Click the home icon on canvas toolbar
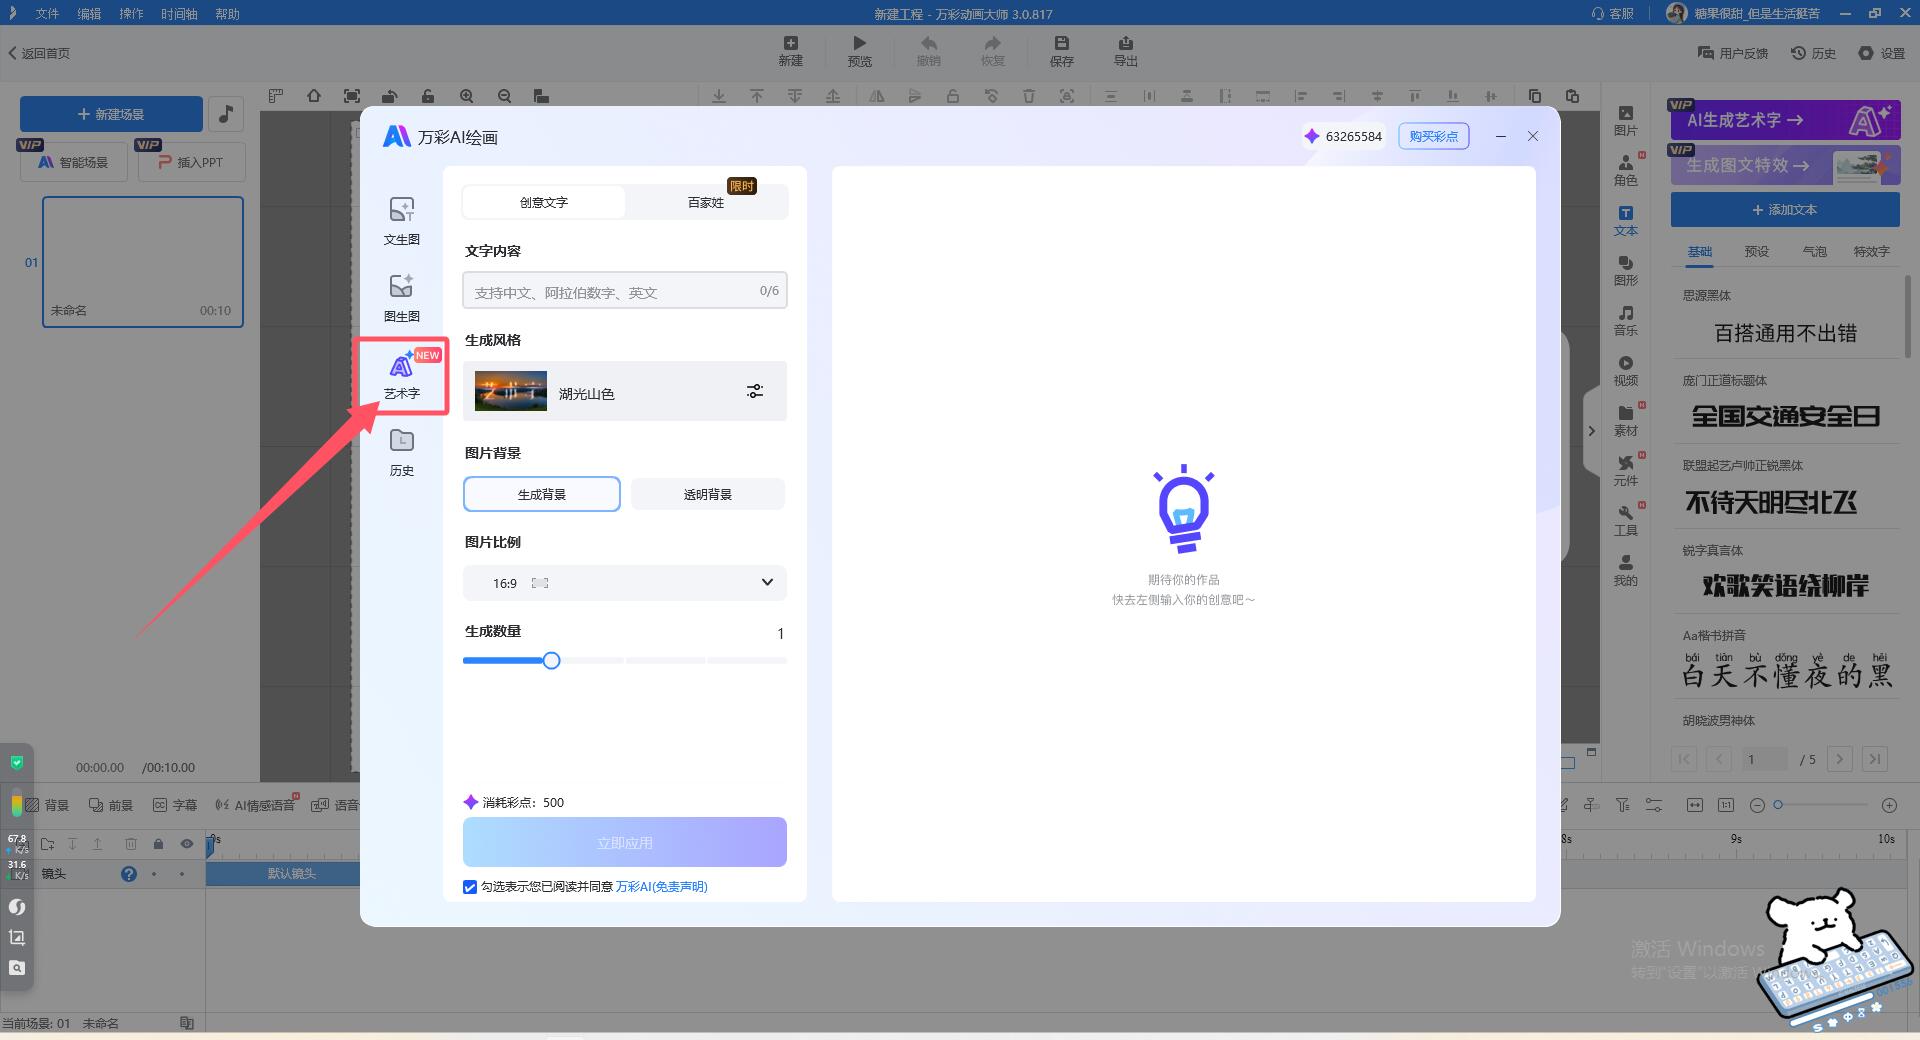The height and width of the screenshot is (1040, 1920). click(x=314, y=96)
